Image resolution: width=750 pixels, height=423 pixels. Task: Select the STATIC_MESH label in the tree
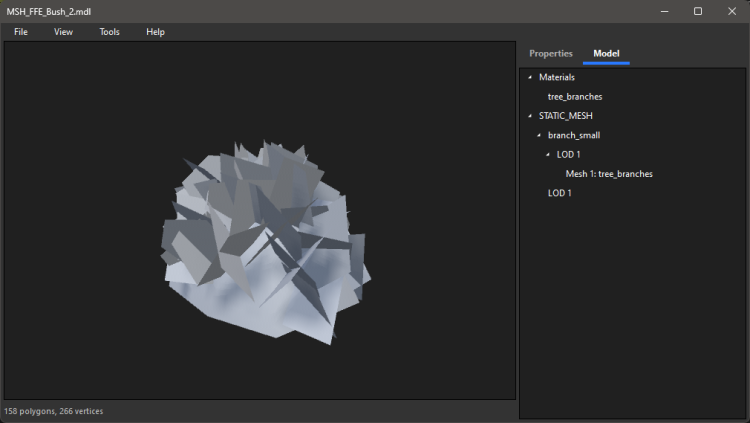tap(565, 116)
